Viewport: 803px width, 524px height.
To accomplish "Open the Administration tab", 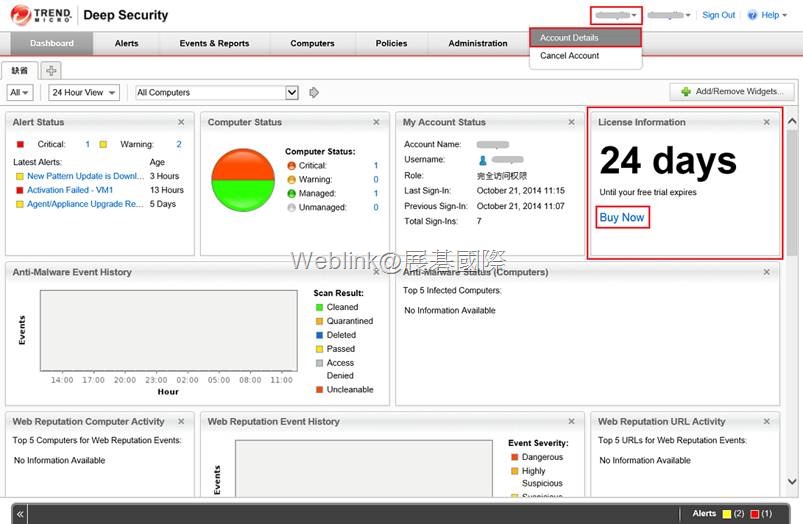I will [478, 44].
